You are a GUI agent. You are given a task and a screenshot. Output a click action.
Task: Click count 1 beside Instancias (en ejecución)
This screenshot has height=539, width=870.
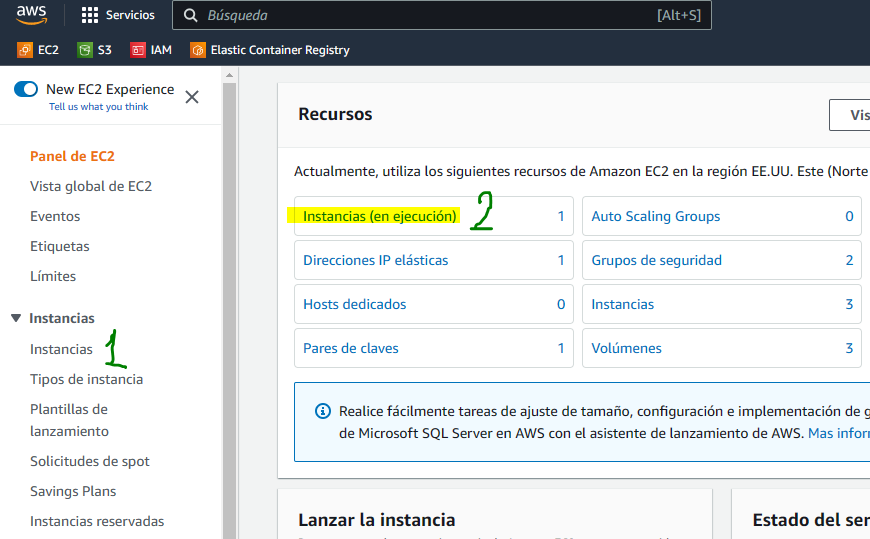(561, 216)
